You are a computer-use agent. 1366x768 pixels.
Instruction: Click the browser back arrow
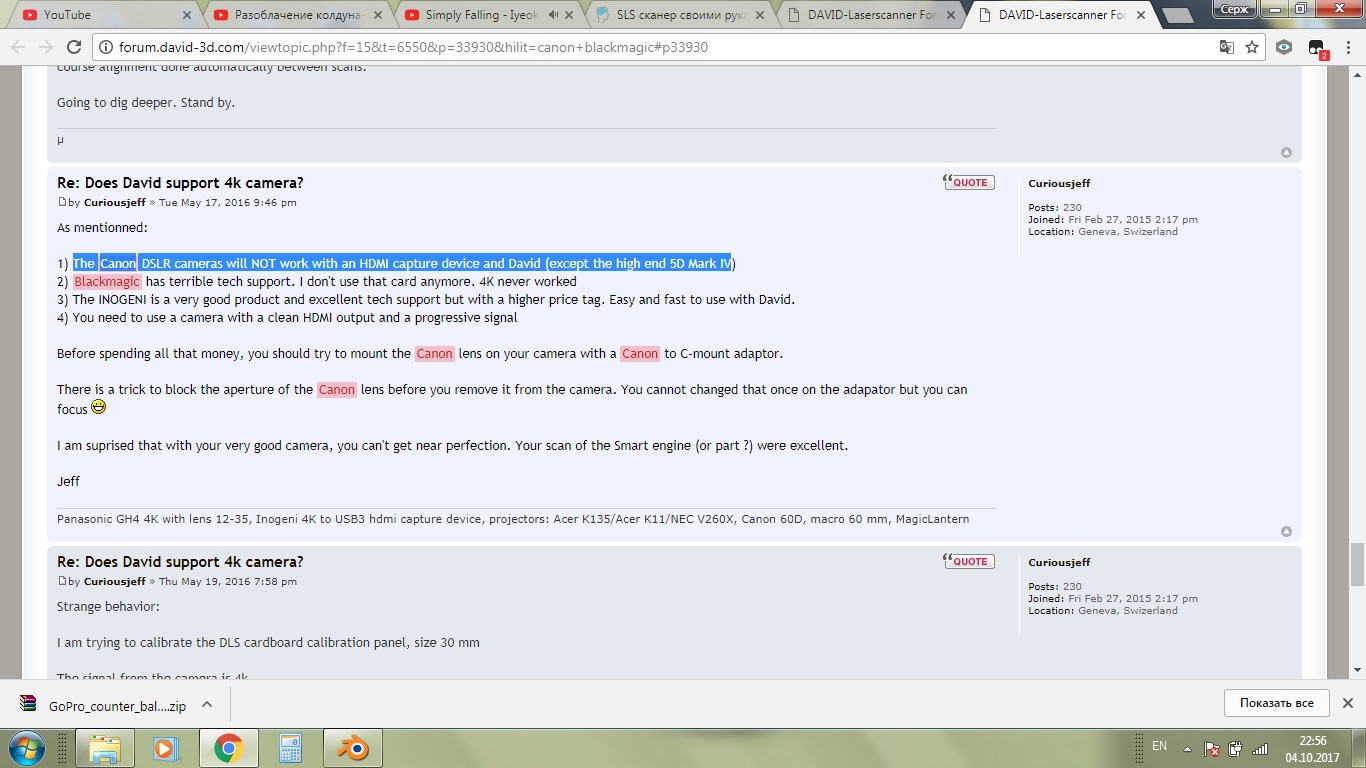[18, 47]
